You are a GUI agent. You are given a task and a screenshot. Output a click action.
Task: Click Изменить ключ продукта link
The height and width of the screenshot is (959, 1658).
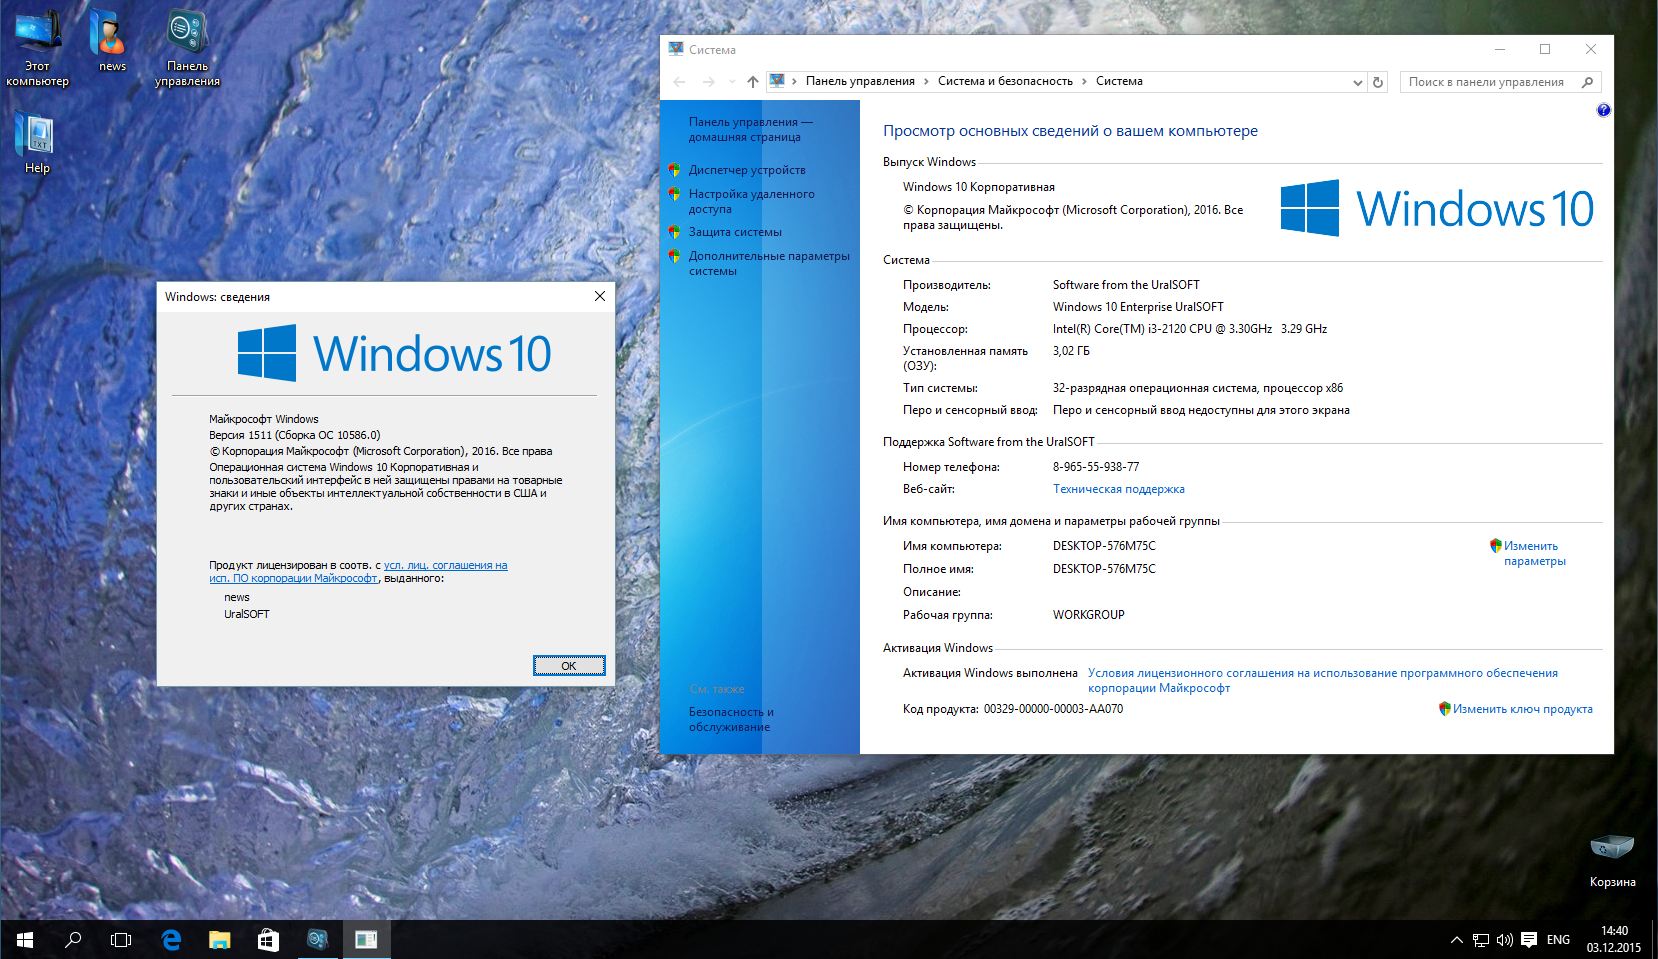tap(1522, 709)
